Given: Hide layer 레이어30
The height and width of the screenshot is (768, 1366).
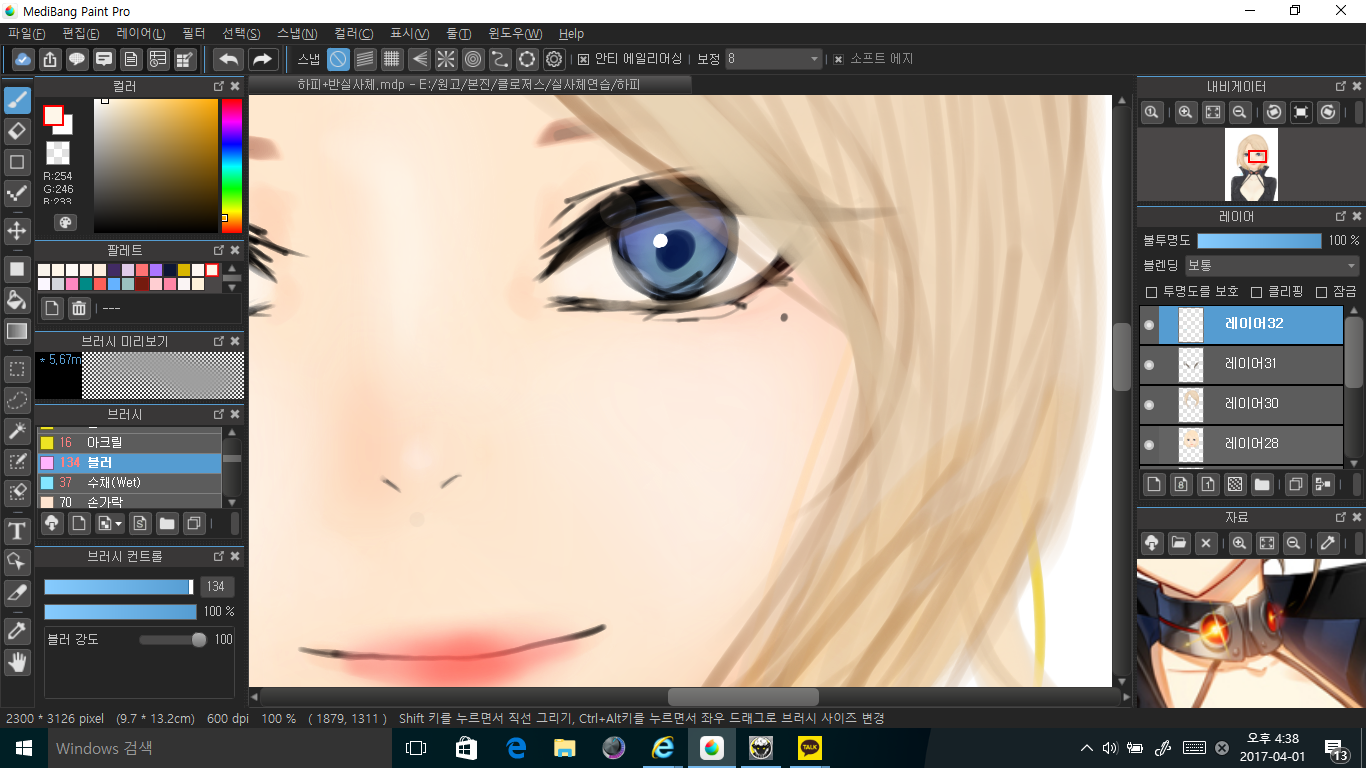Looking at the screenshot, I should coord(1149,405).
